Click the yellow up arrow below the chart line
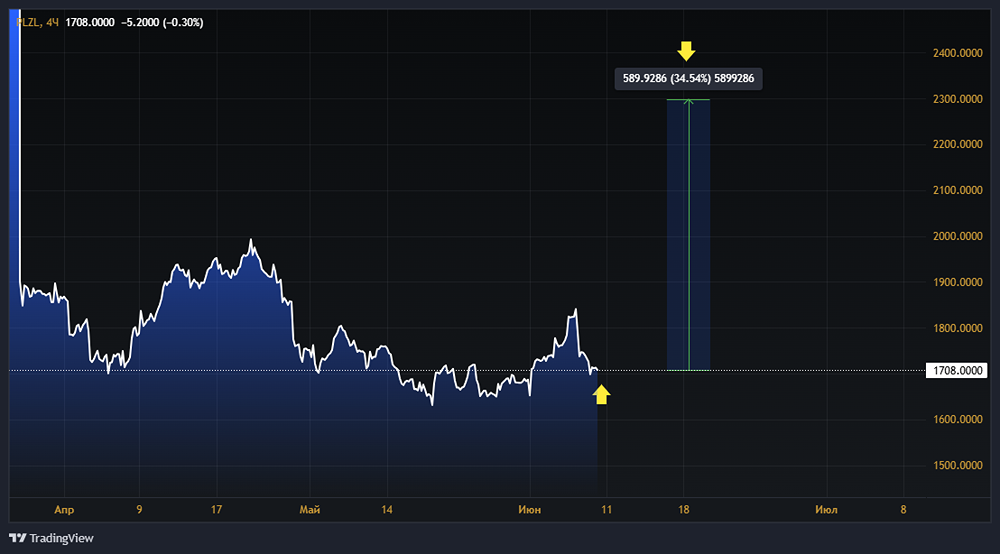Image resolution: width=1000 pixels, height=554 pixels. point(601,395)
